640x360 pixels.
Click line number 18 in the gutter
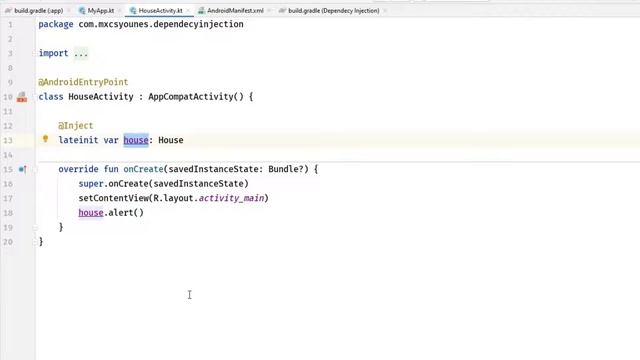[x=8, y=213]
